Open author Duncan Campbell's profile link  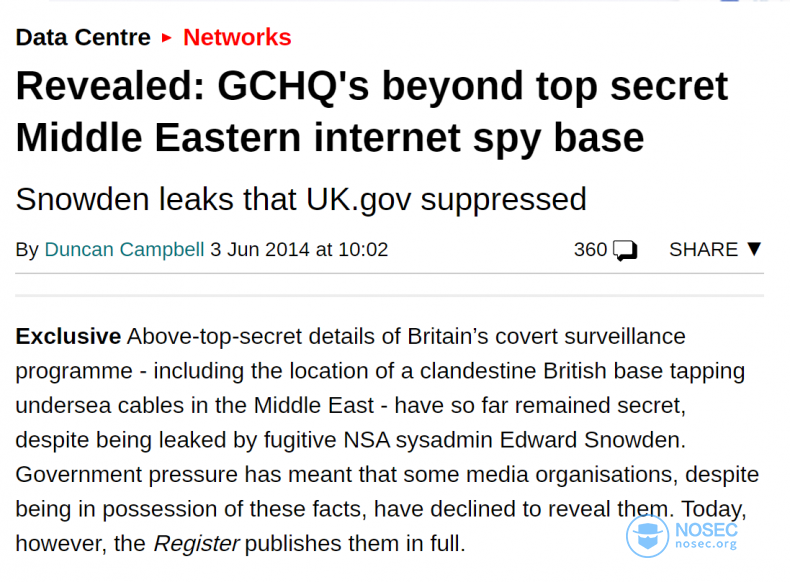coord(124,249)
